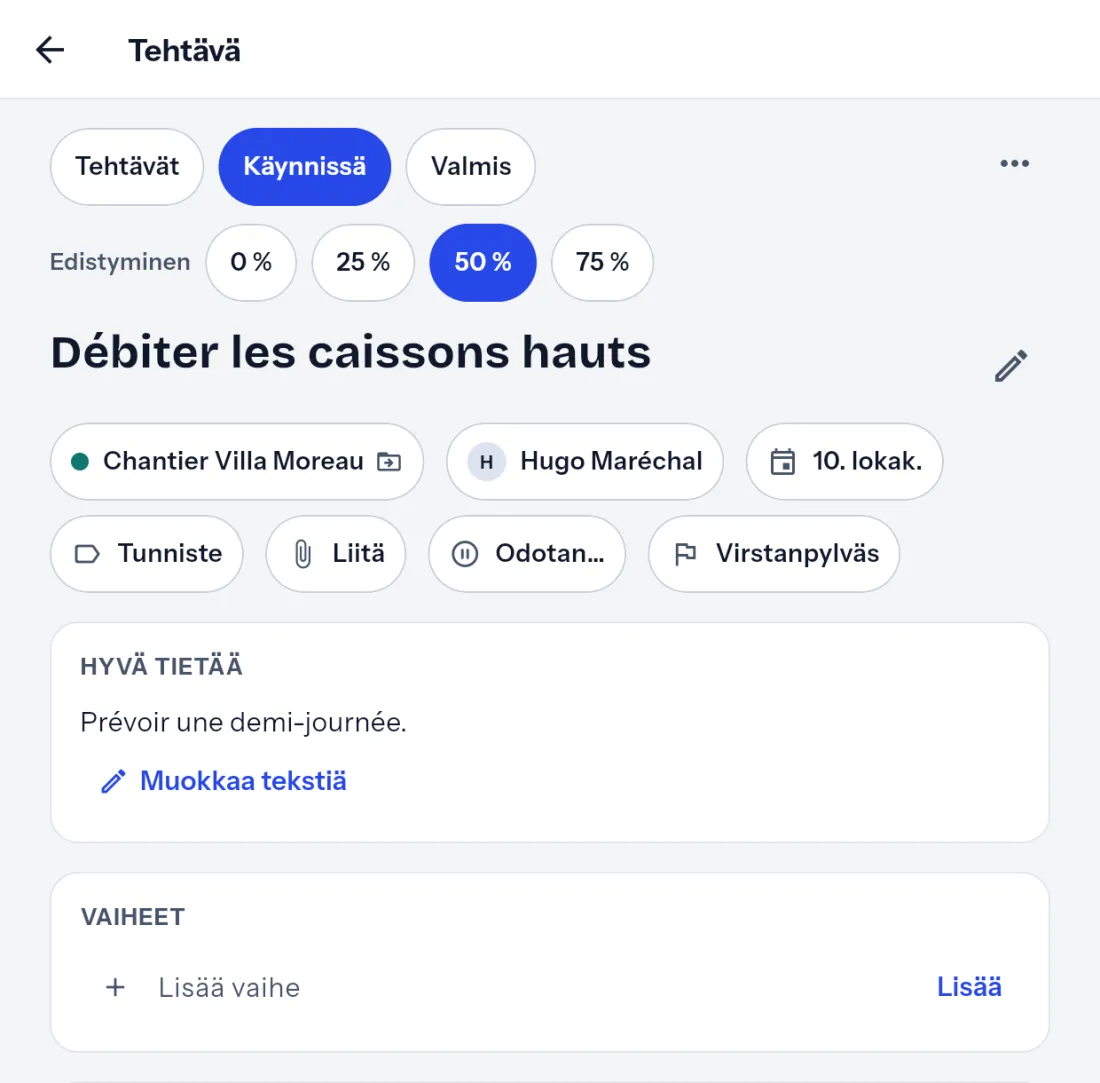Click the pencil icon beside task title
The height and width of the screenshot is (1083, 1100).
tap(1011, 365)
